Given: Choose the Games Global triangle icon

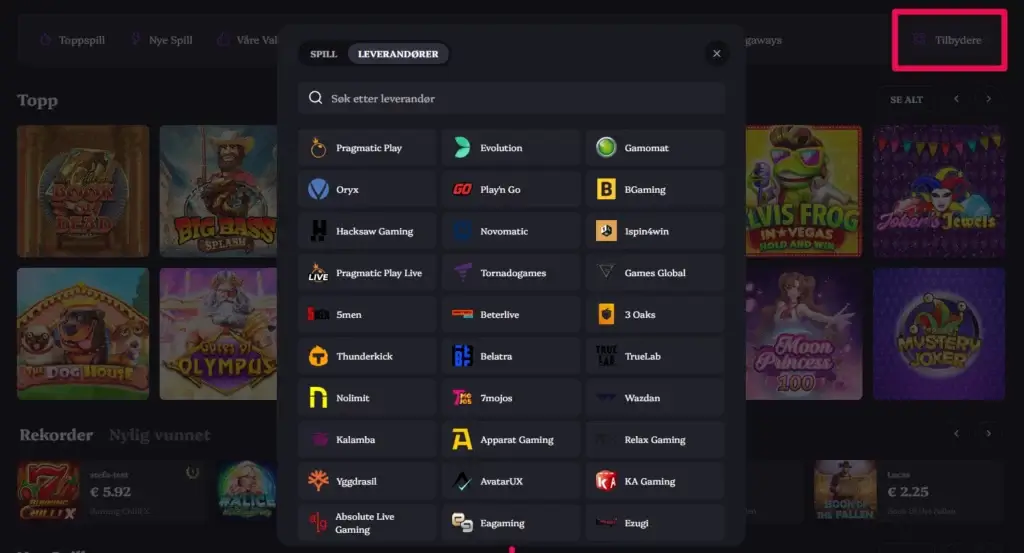Looking at the screenshot, I should (x=606, y=272).
